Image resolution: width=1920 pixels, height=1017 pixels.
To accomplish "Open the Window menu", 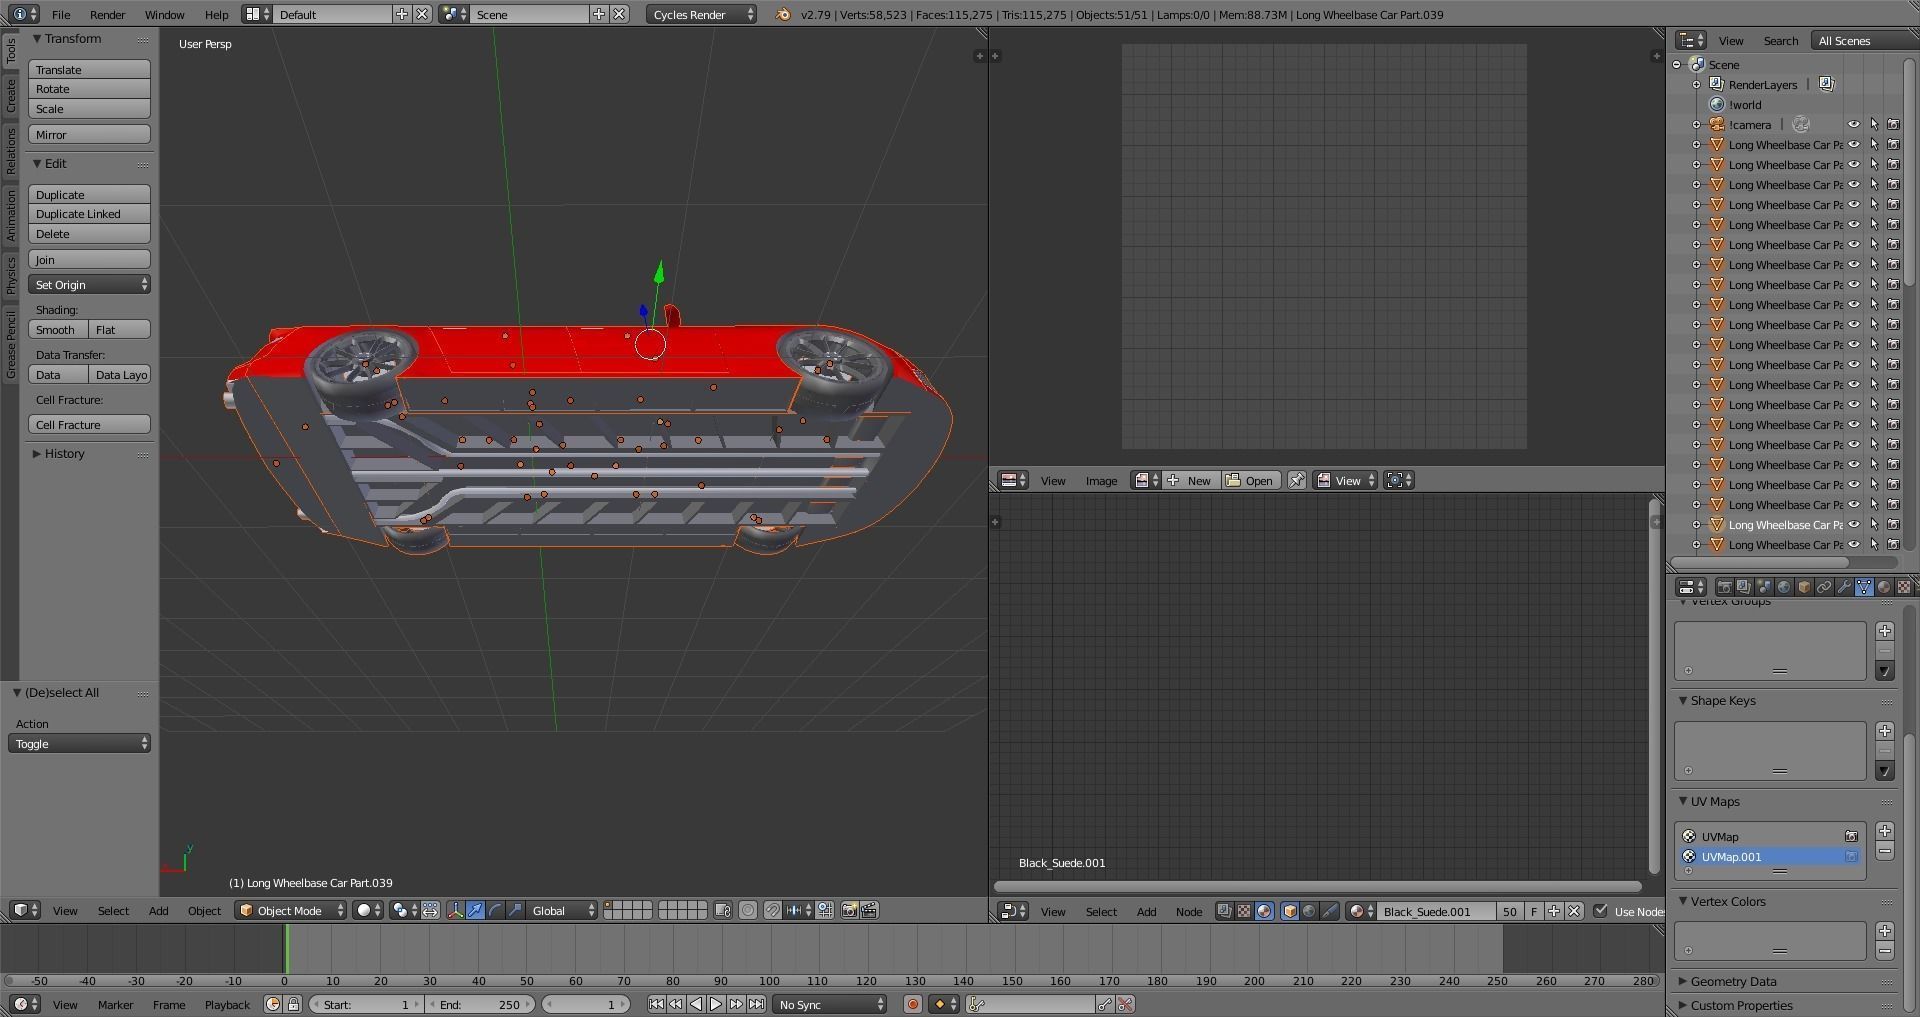I will [x=164, y=14].
